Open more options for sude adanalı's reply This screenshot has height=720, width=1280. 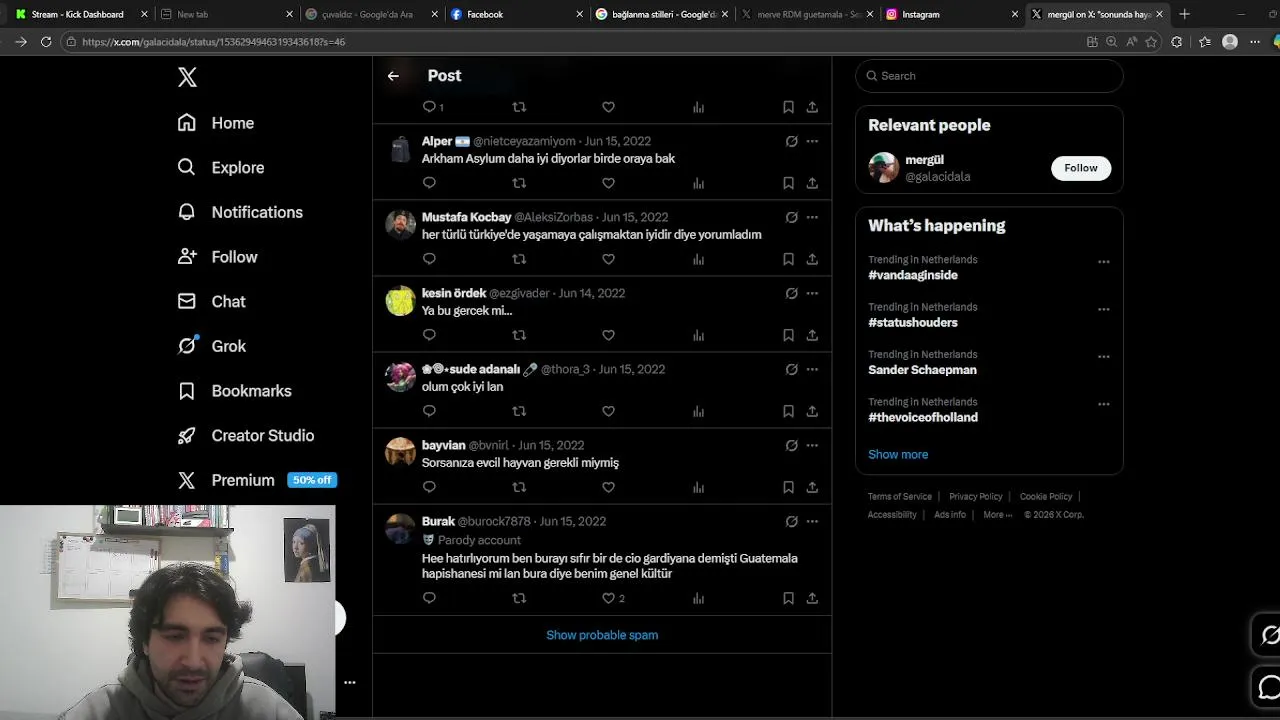(812, 369)
